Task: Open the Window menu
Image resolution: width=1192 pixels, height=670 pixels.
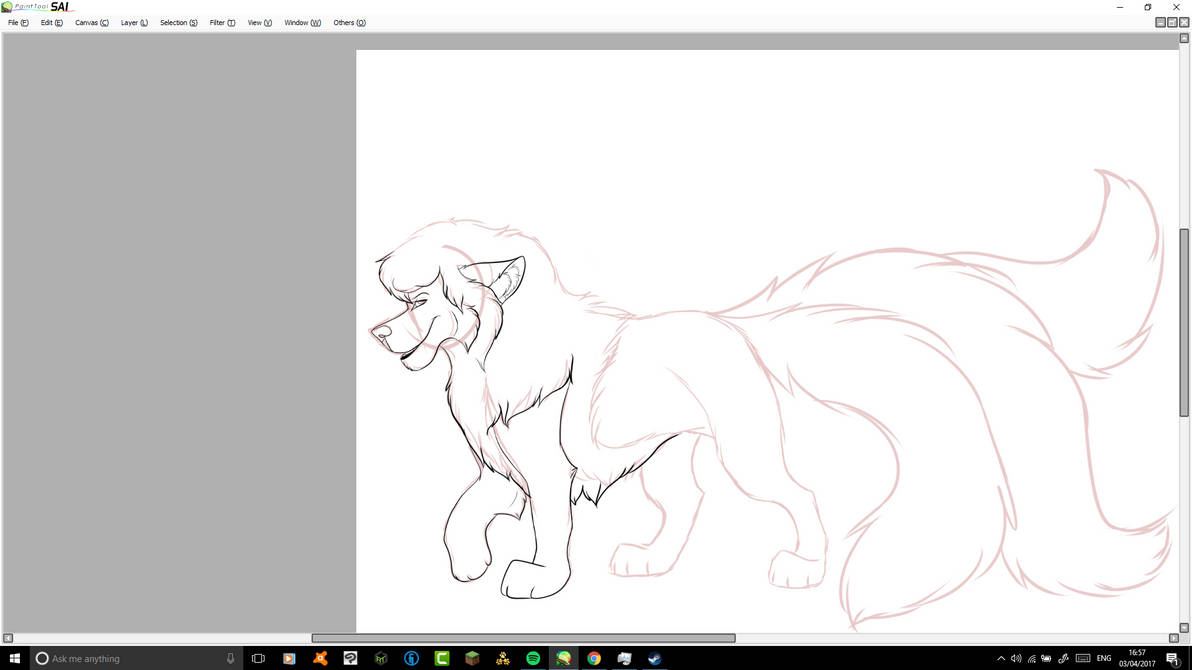Action: click(303, 23)
